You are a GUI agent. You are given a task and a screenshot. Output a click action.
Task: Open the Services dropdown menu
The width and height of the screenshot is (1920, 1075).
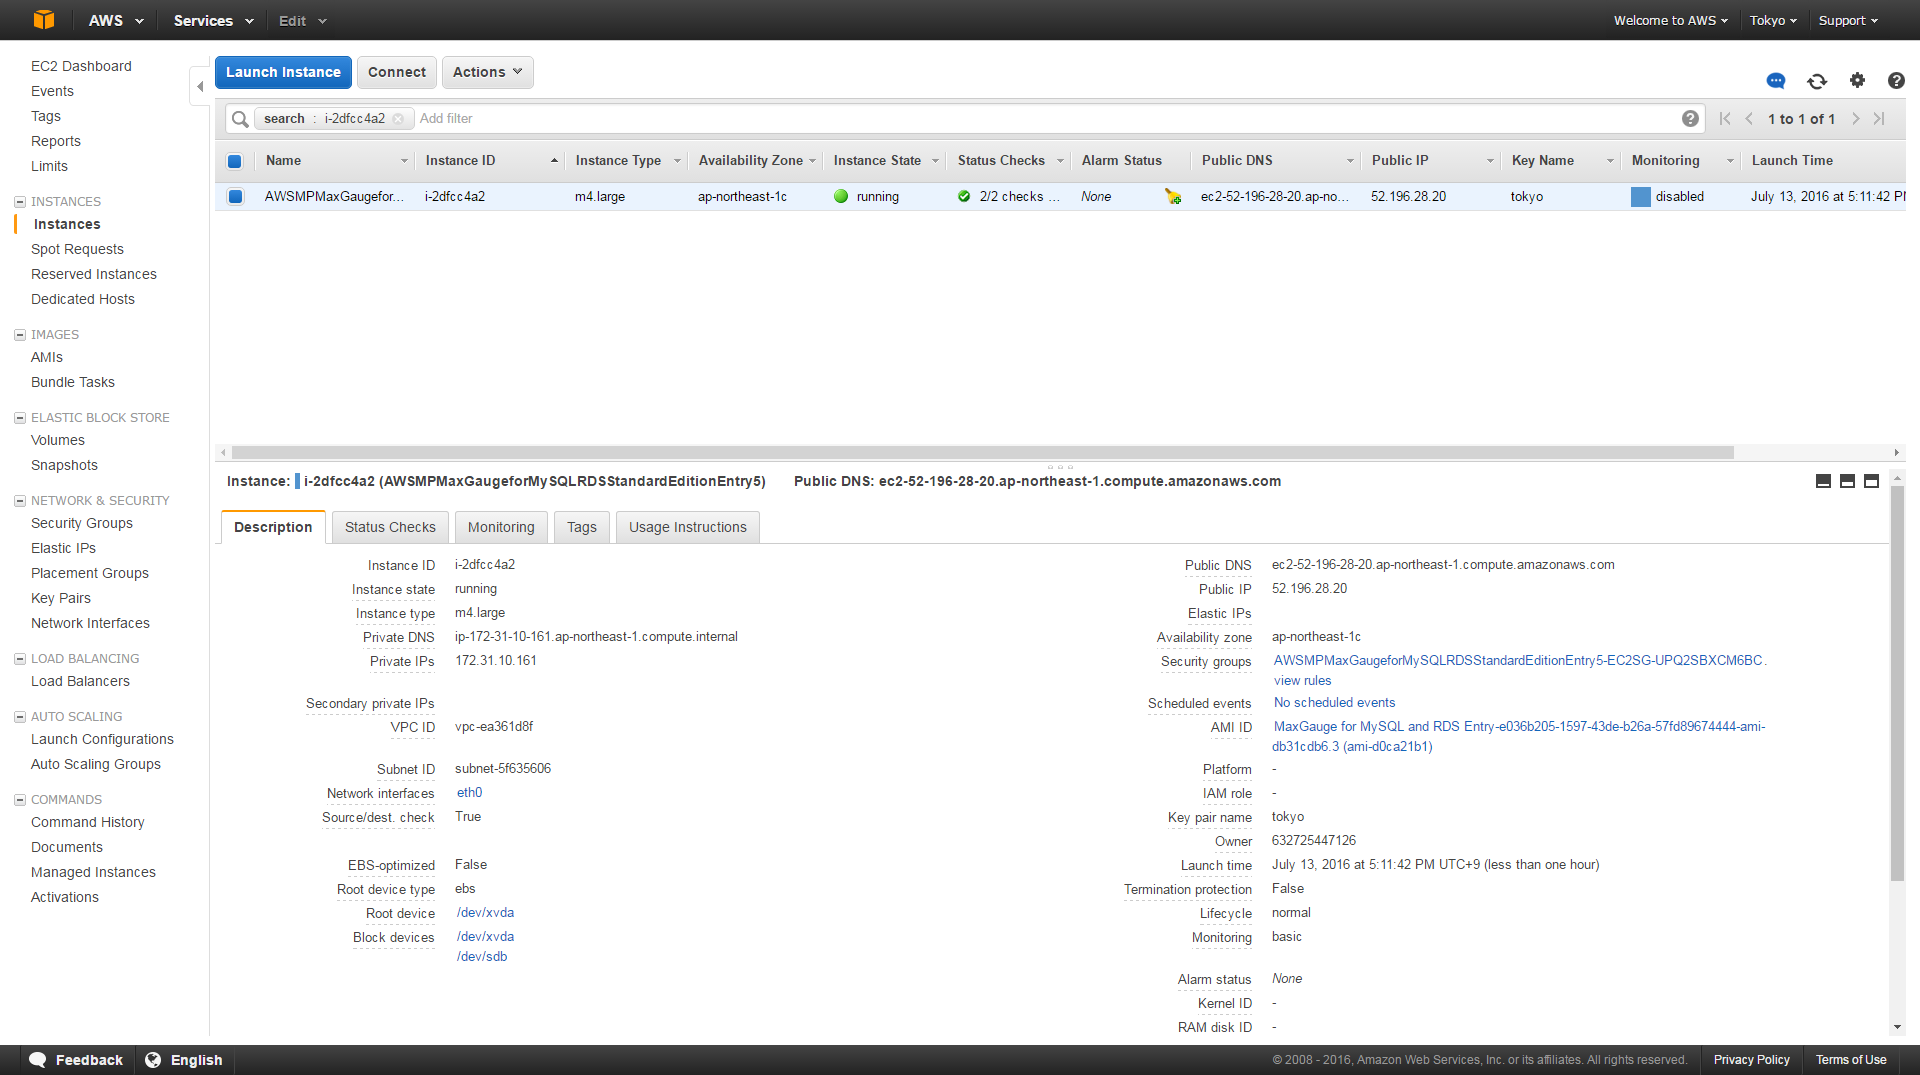(213, 20)
